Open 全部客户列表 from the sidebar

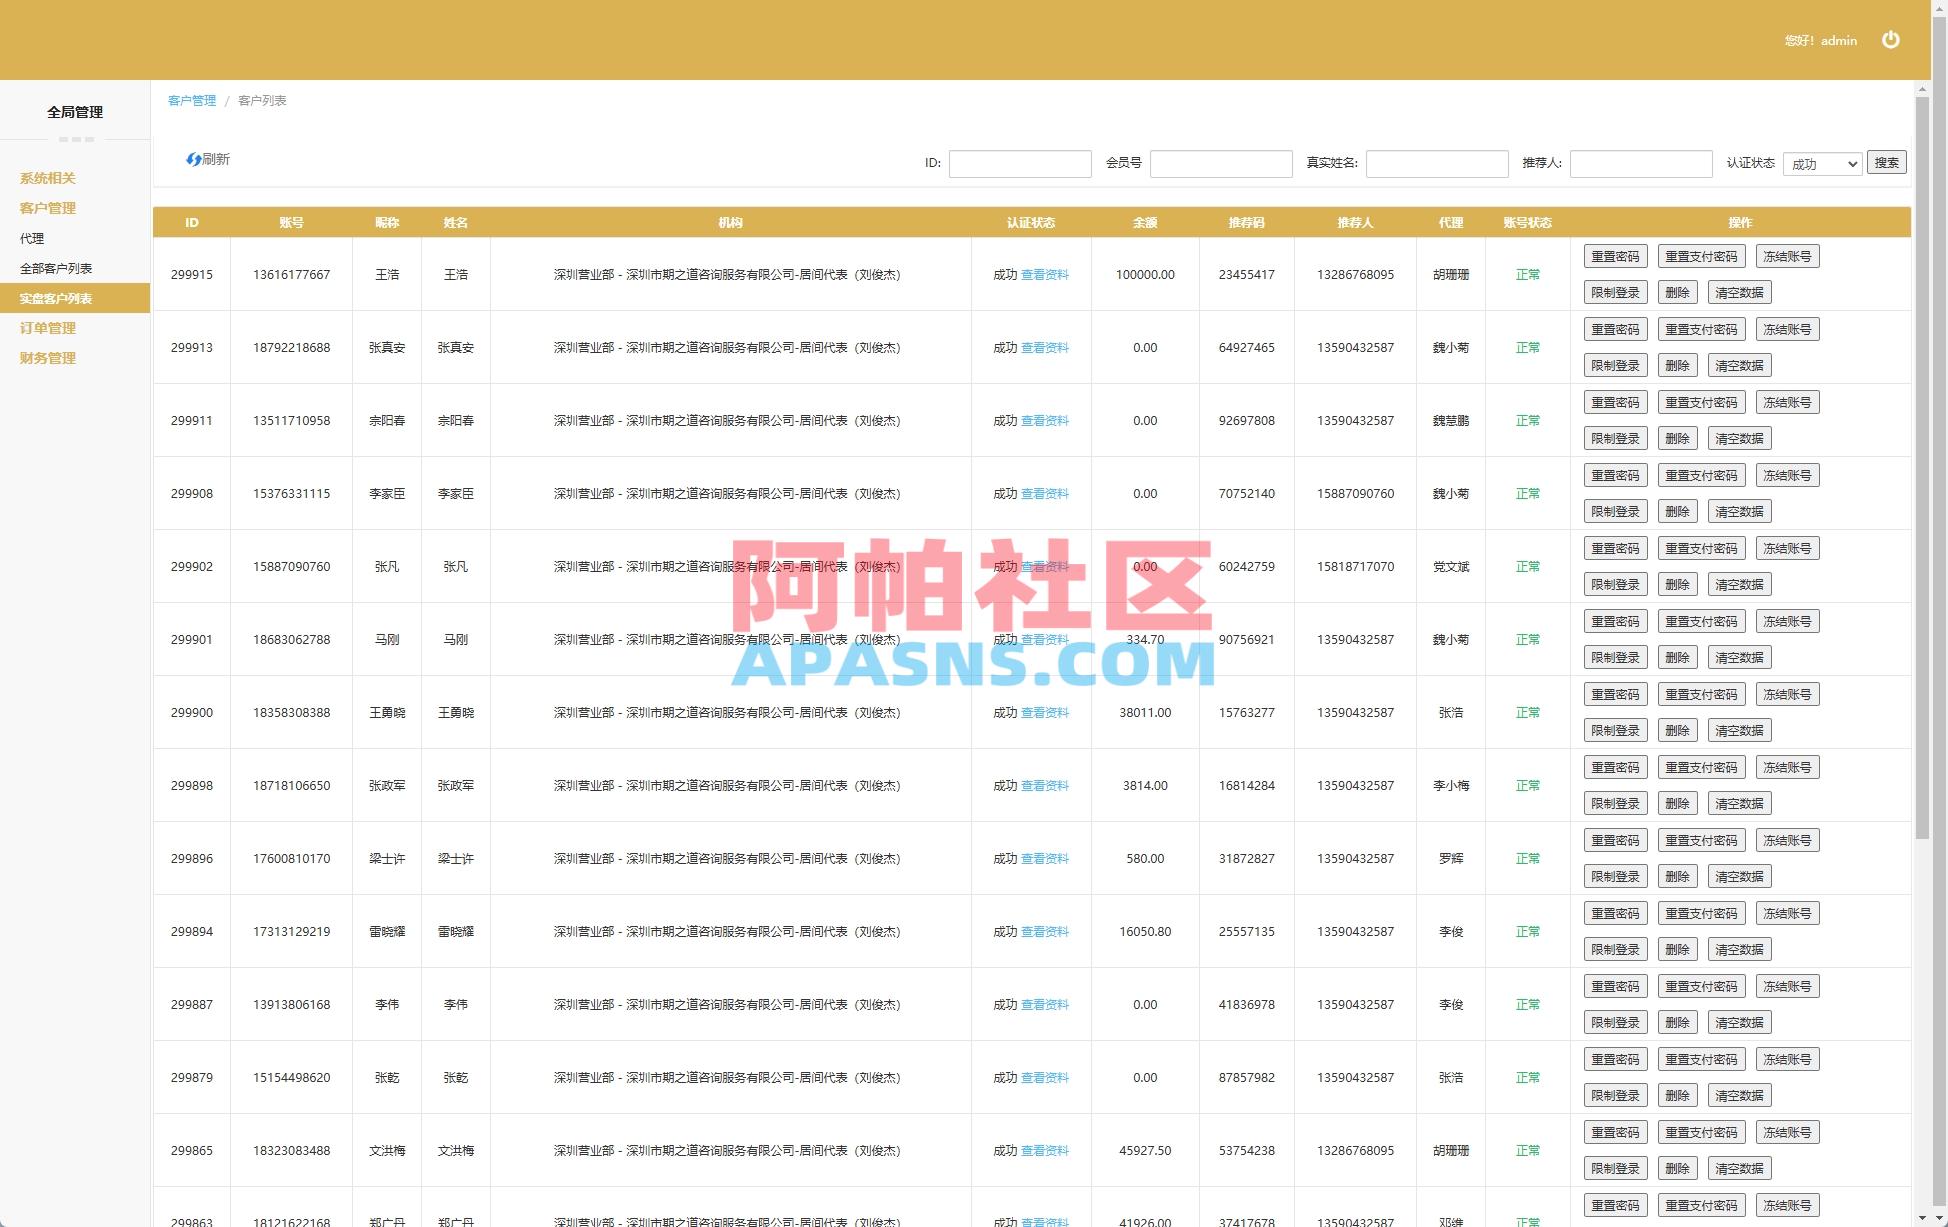57,268
